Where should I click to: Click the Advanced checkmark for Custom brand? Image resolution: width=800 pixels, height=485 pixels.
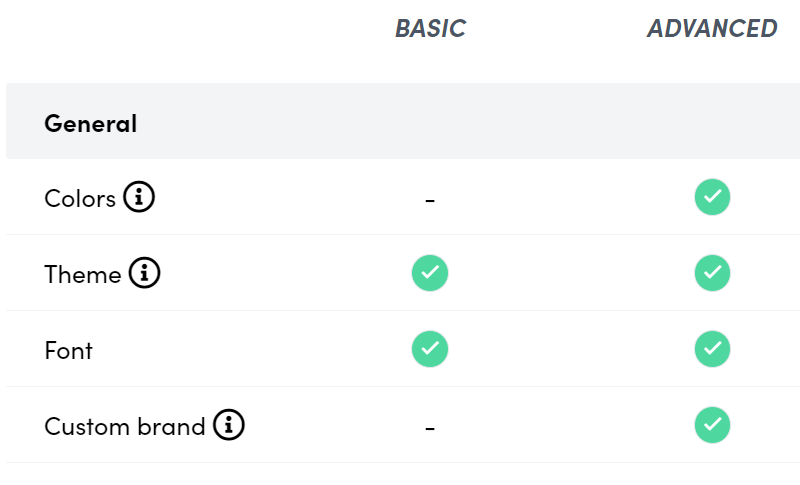click(x=712, y=425)
